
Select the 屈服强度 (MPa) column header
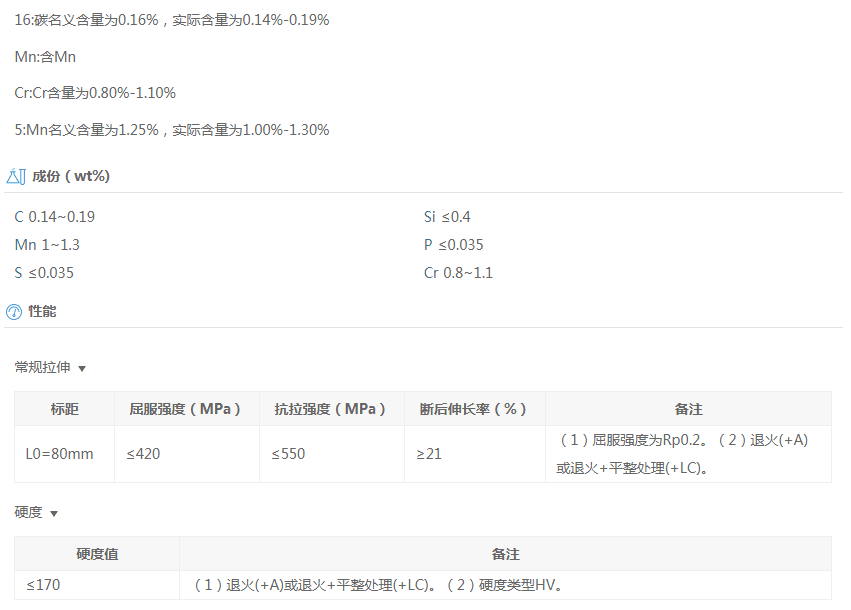186,409
